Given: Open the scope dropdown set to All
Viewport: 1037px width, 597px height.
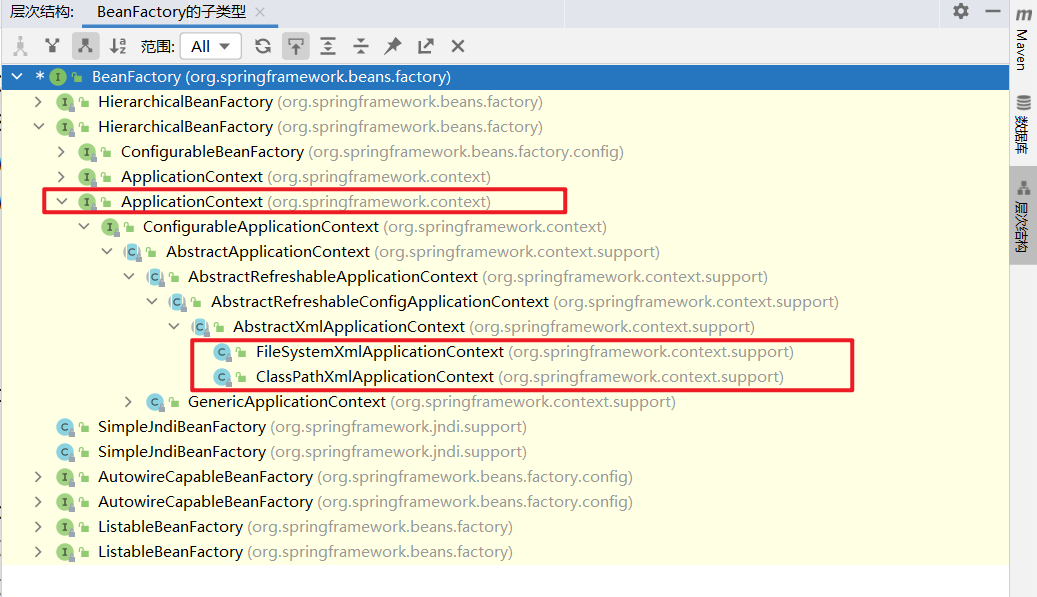Looking at the screenshot, I should coord(211,46).
